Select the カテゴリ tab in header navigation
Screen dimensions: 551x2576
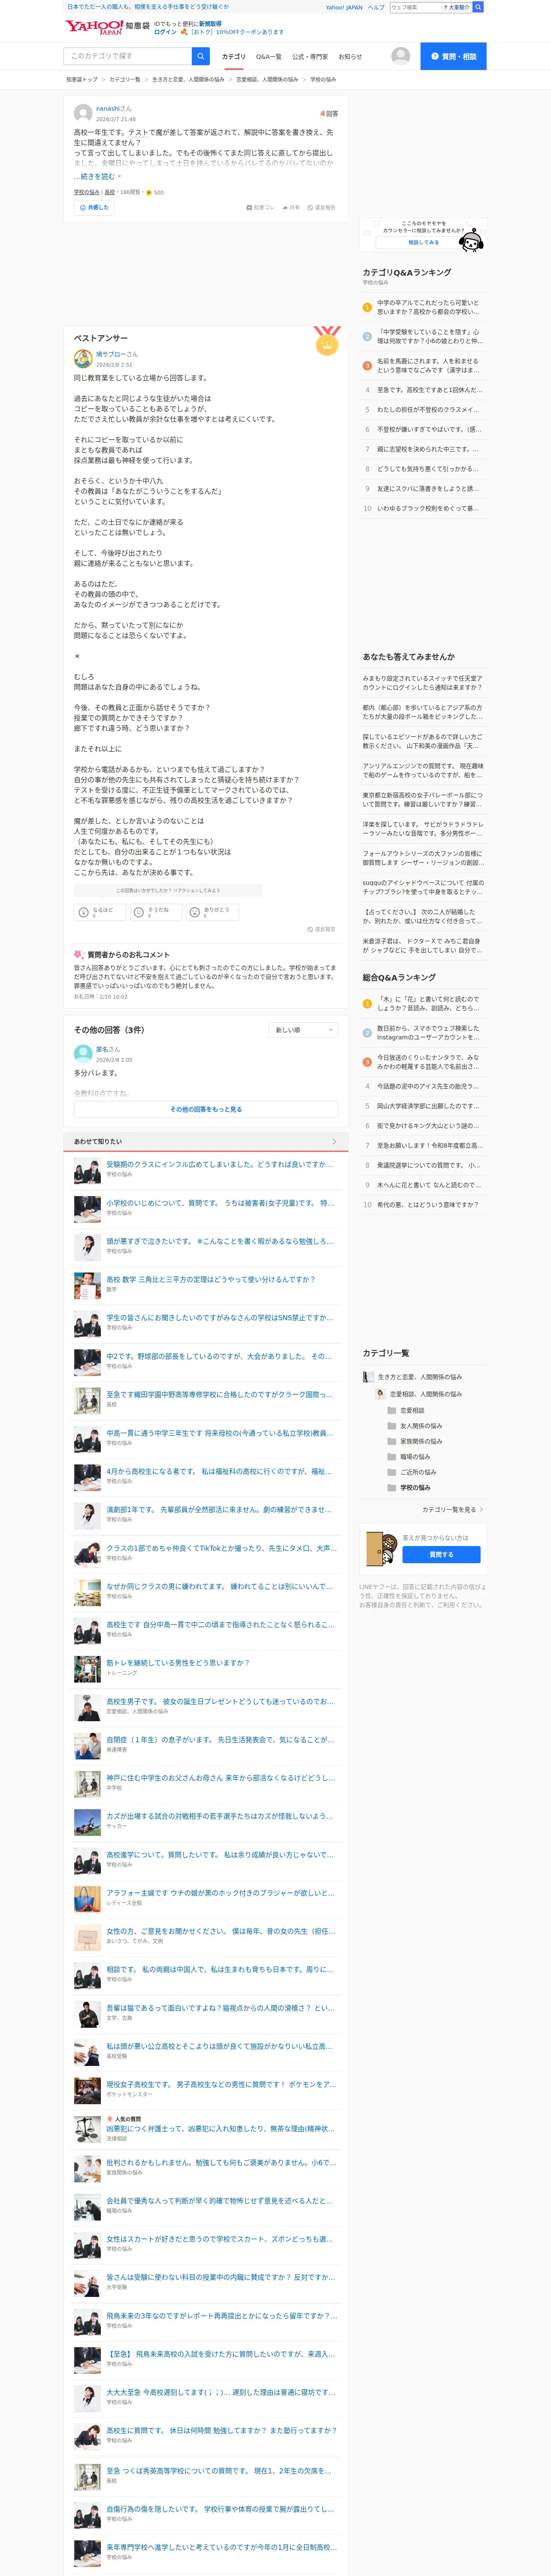tap(233, 57)
